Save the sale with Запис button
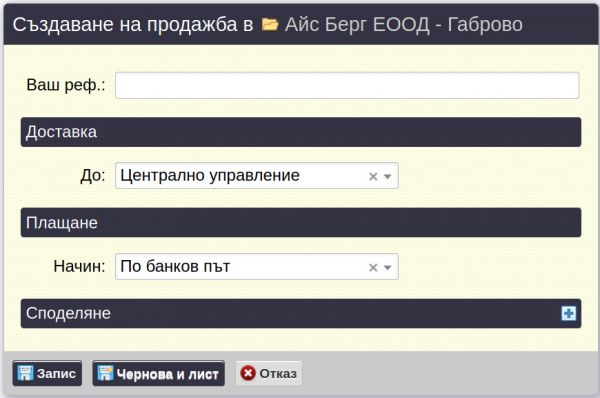Image resolution: width=600 pixels, height=398 pixels. coord(47,373)
